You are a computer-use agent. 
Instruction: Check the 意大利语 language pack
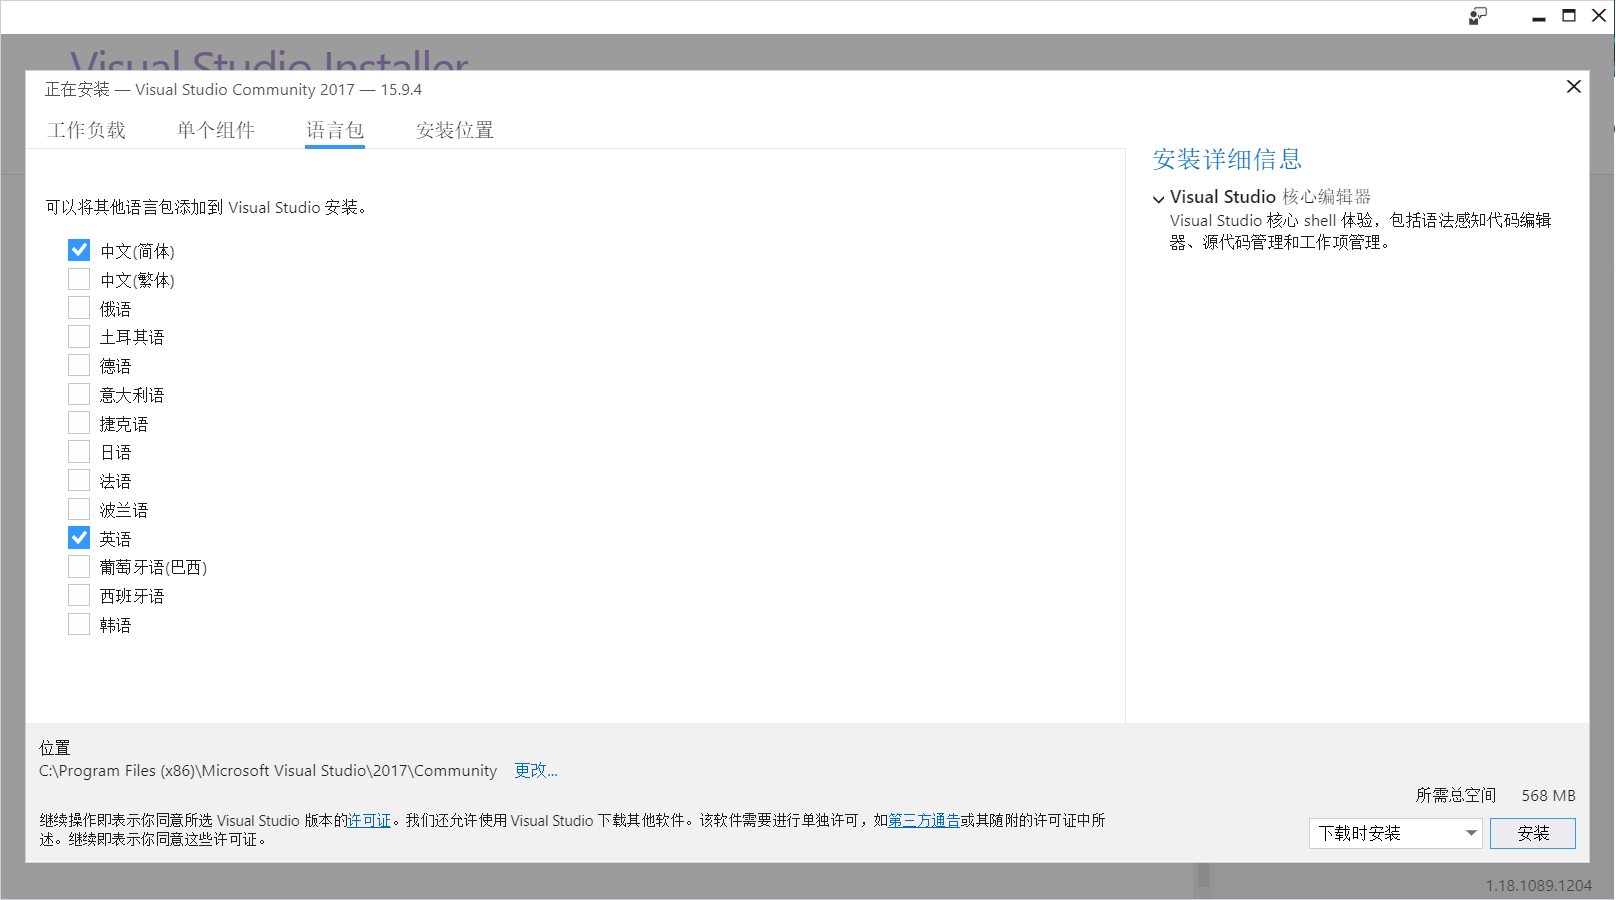[79, 394]
